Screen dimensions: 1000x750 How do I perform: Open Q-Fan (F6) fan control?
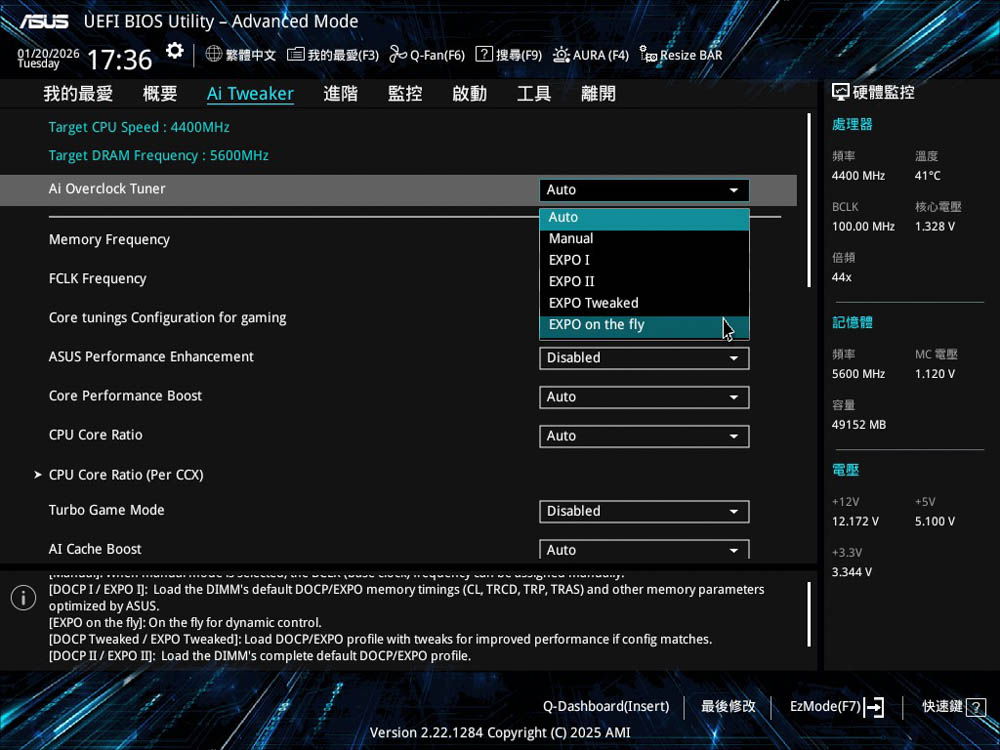[398, 55]
